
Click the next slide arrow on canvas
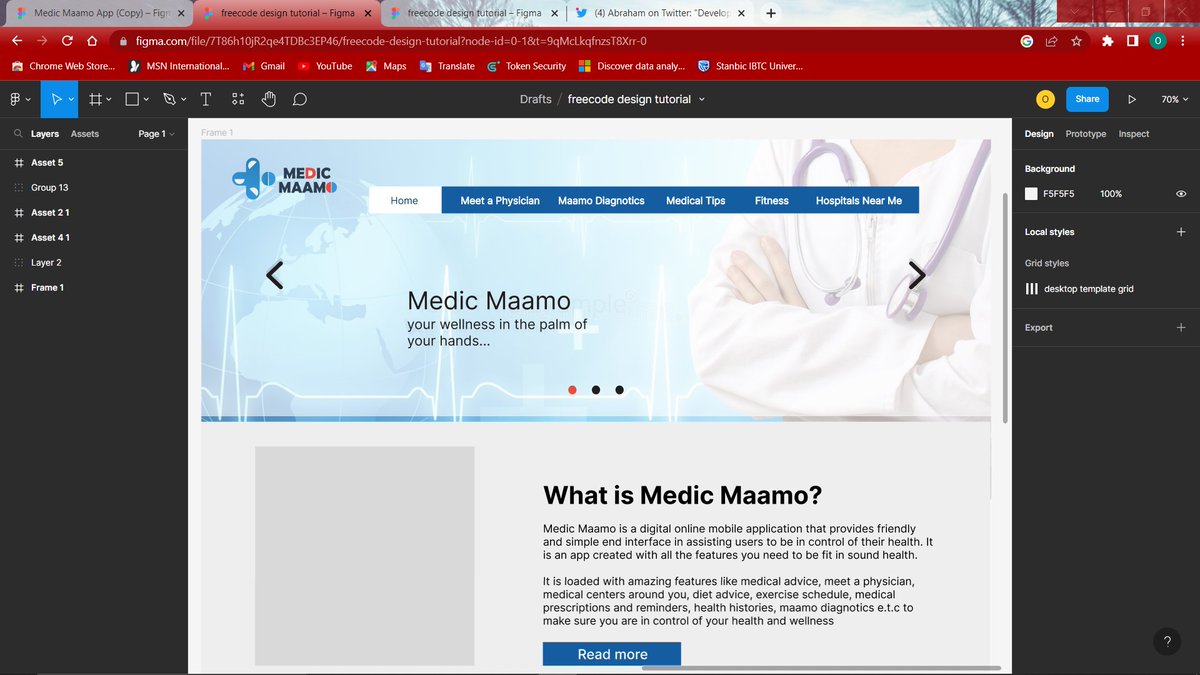click(916, 274)
